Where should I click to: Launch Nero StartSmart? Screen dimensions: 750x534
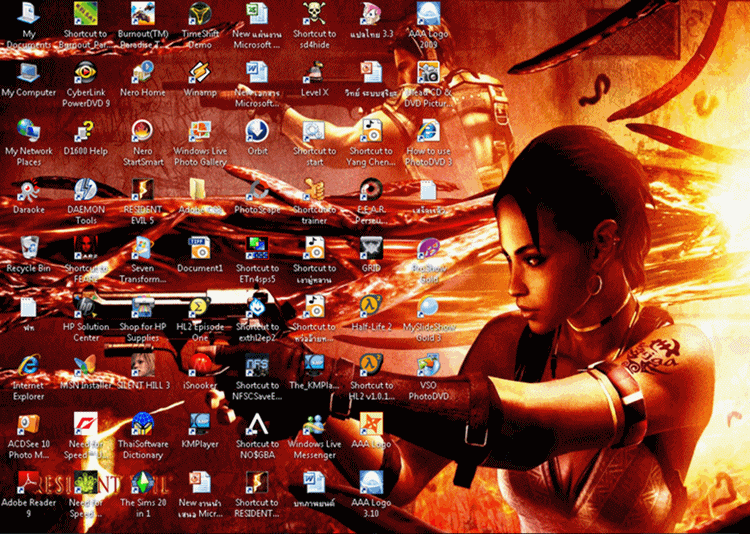143,131
